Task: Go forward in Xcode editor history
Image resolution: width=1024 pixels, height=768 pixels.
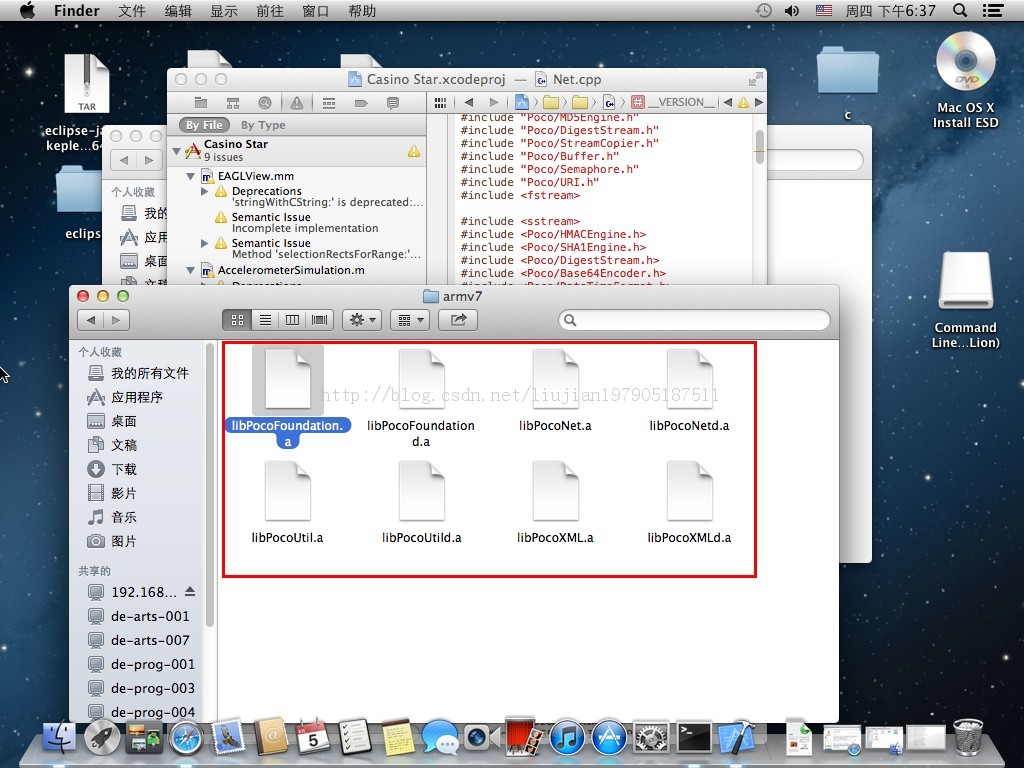Action: coord(494,103)
